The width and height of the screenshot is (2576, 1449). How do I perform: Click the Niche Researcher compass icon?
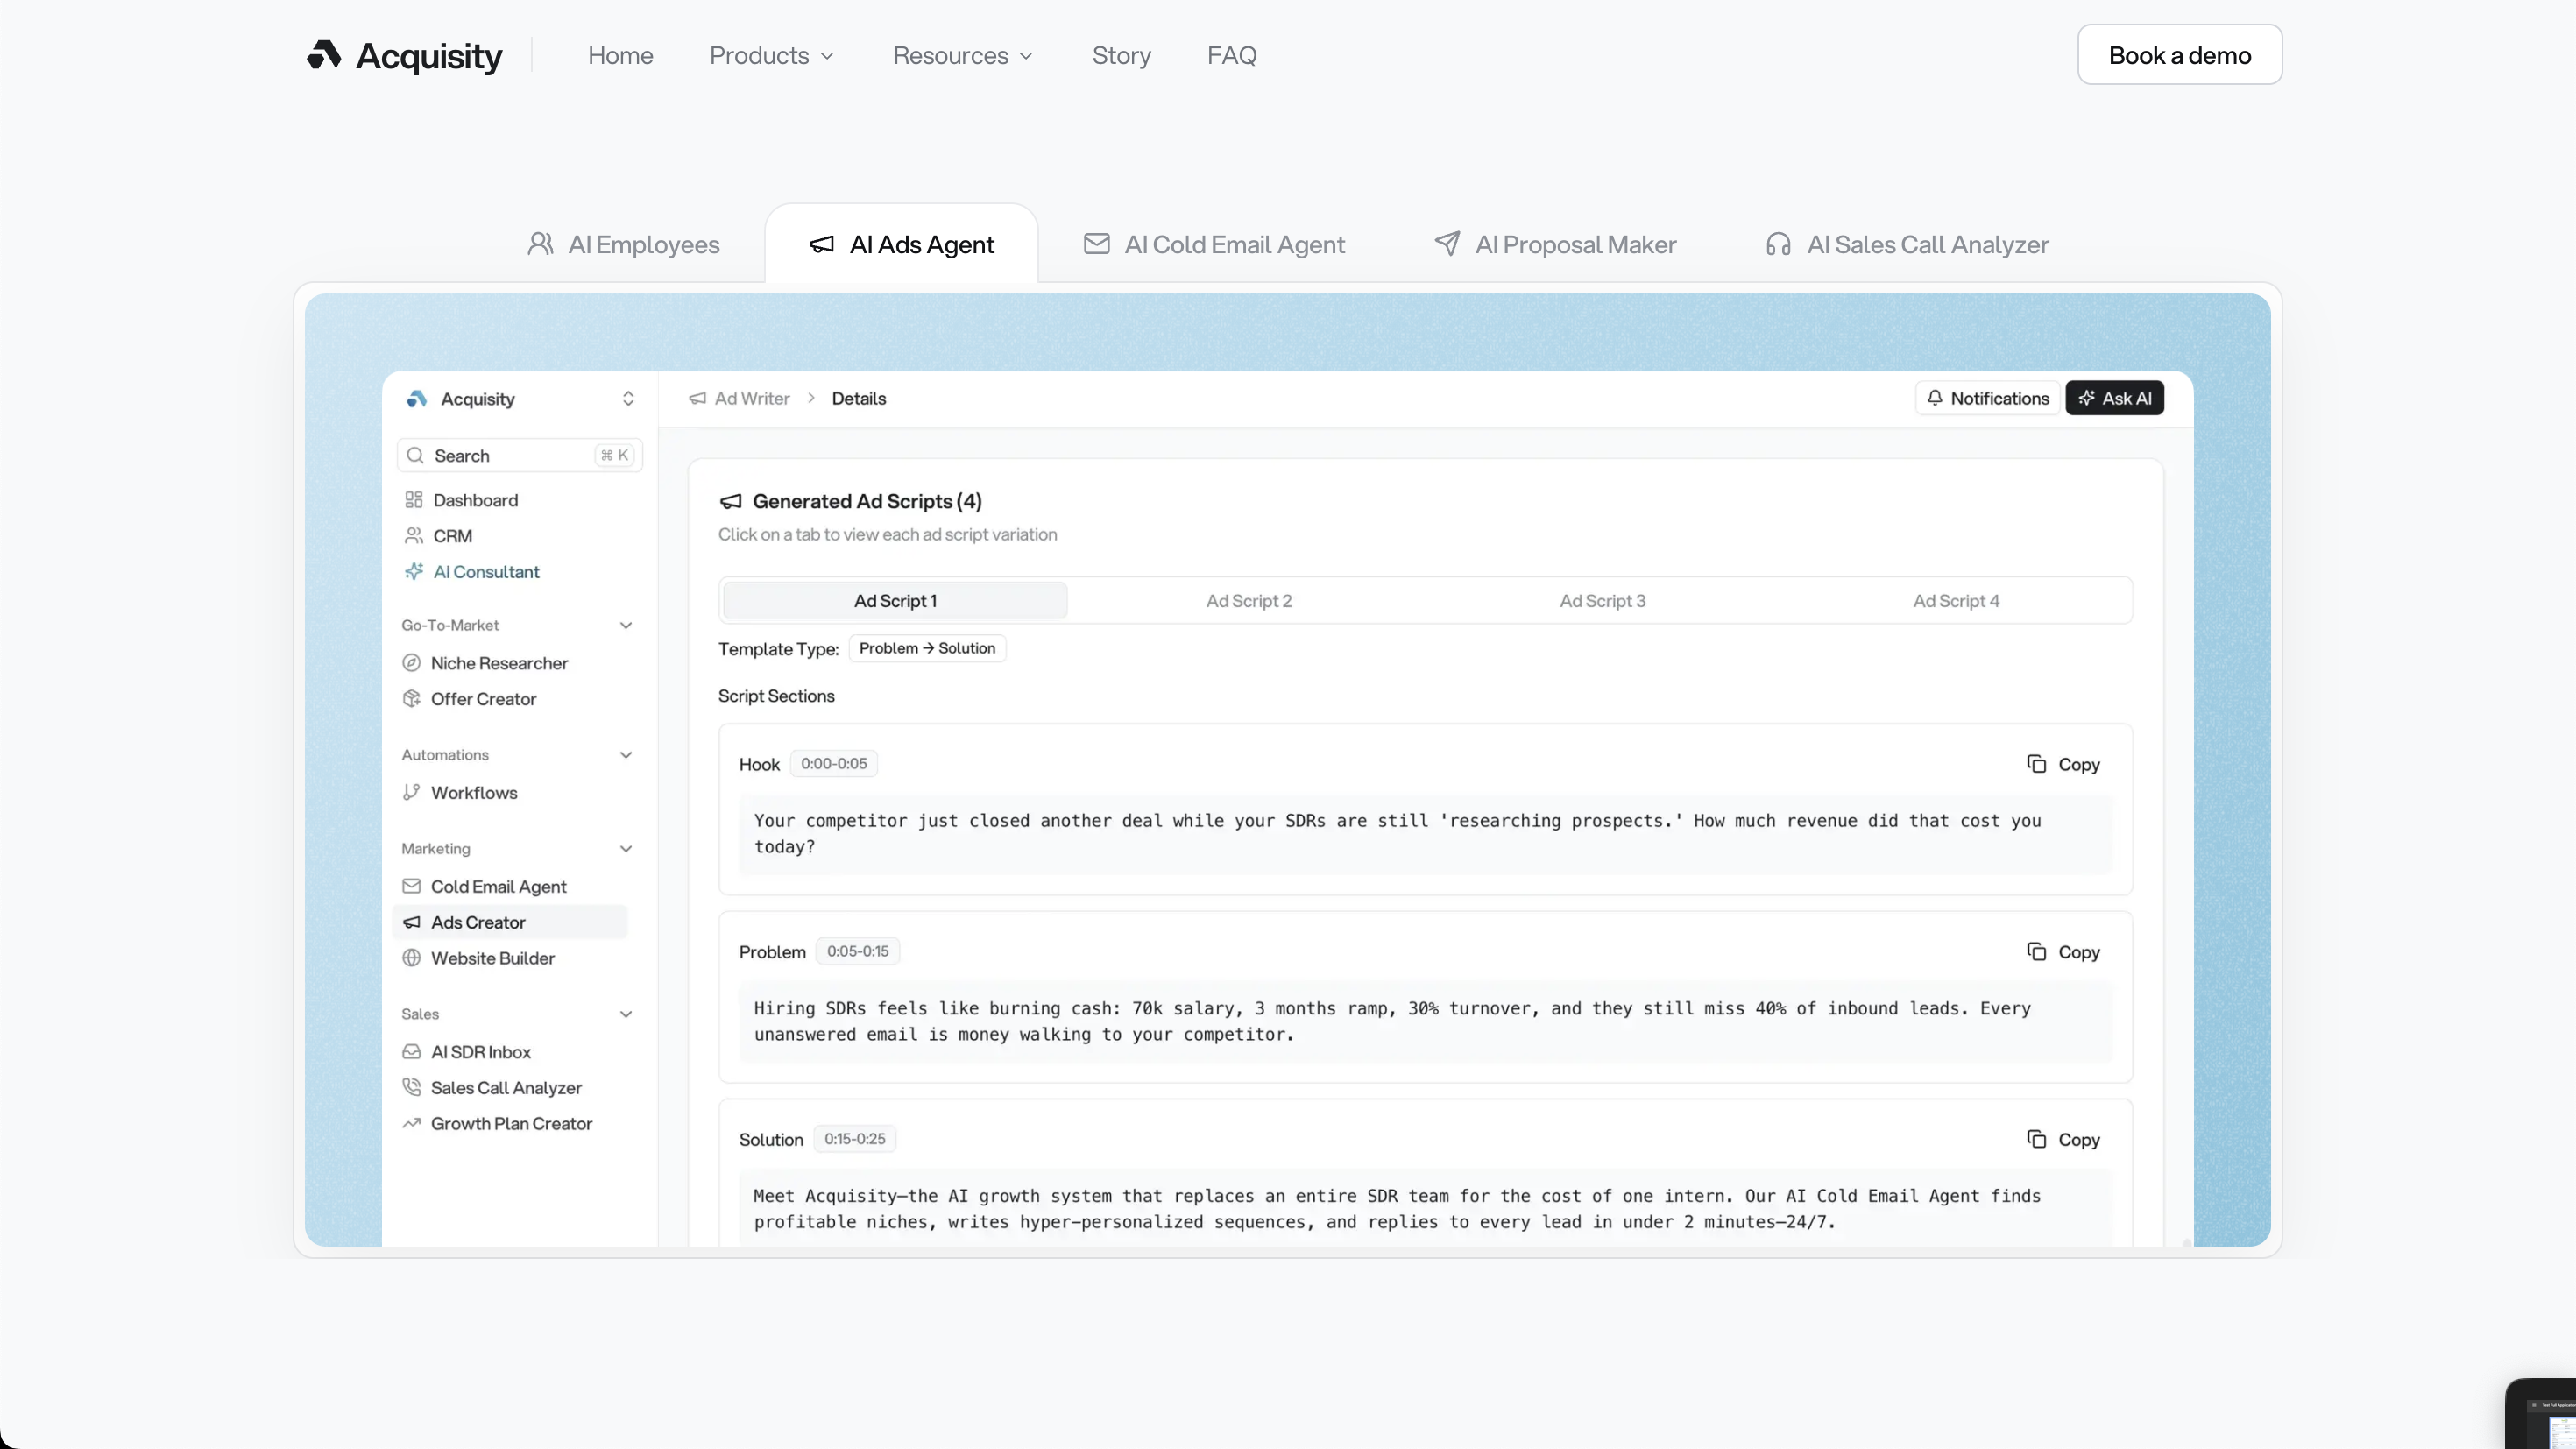tap(411, 662)
